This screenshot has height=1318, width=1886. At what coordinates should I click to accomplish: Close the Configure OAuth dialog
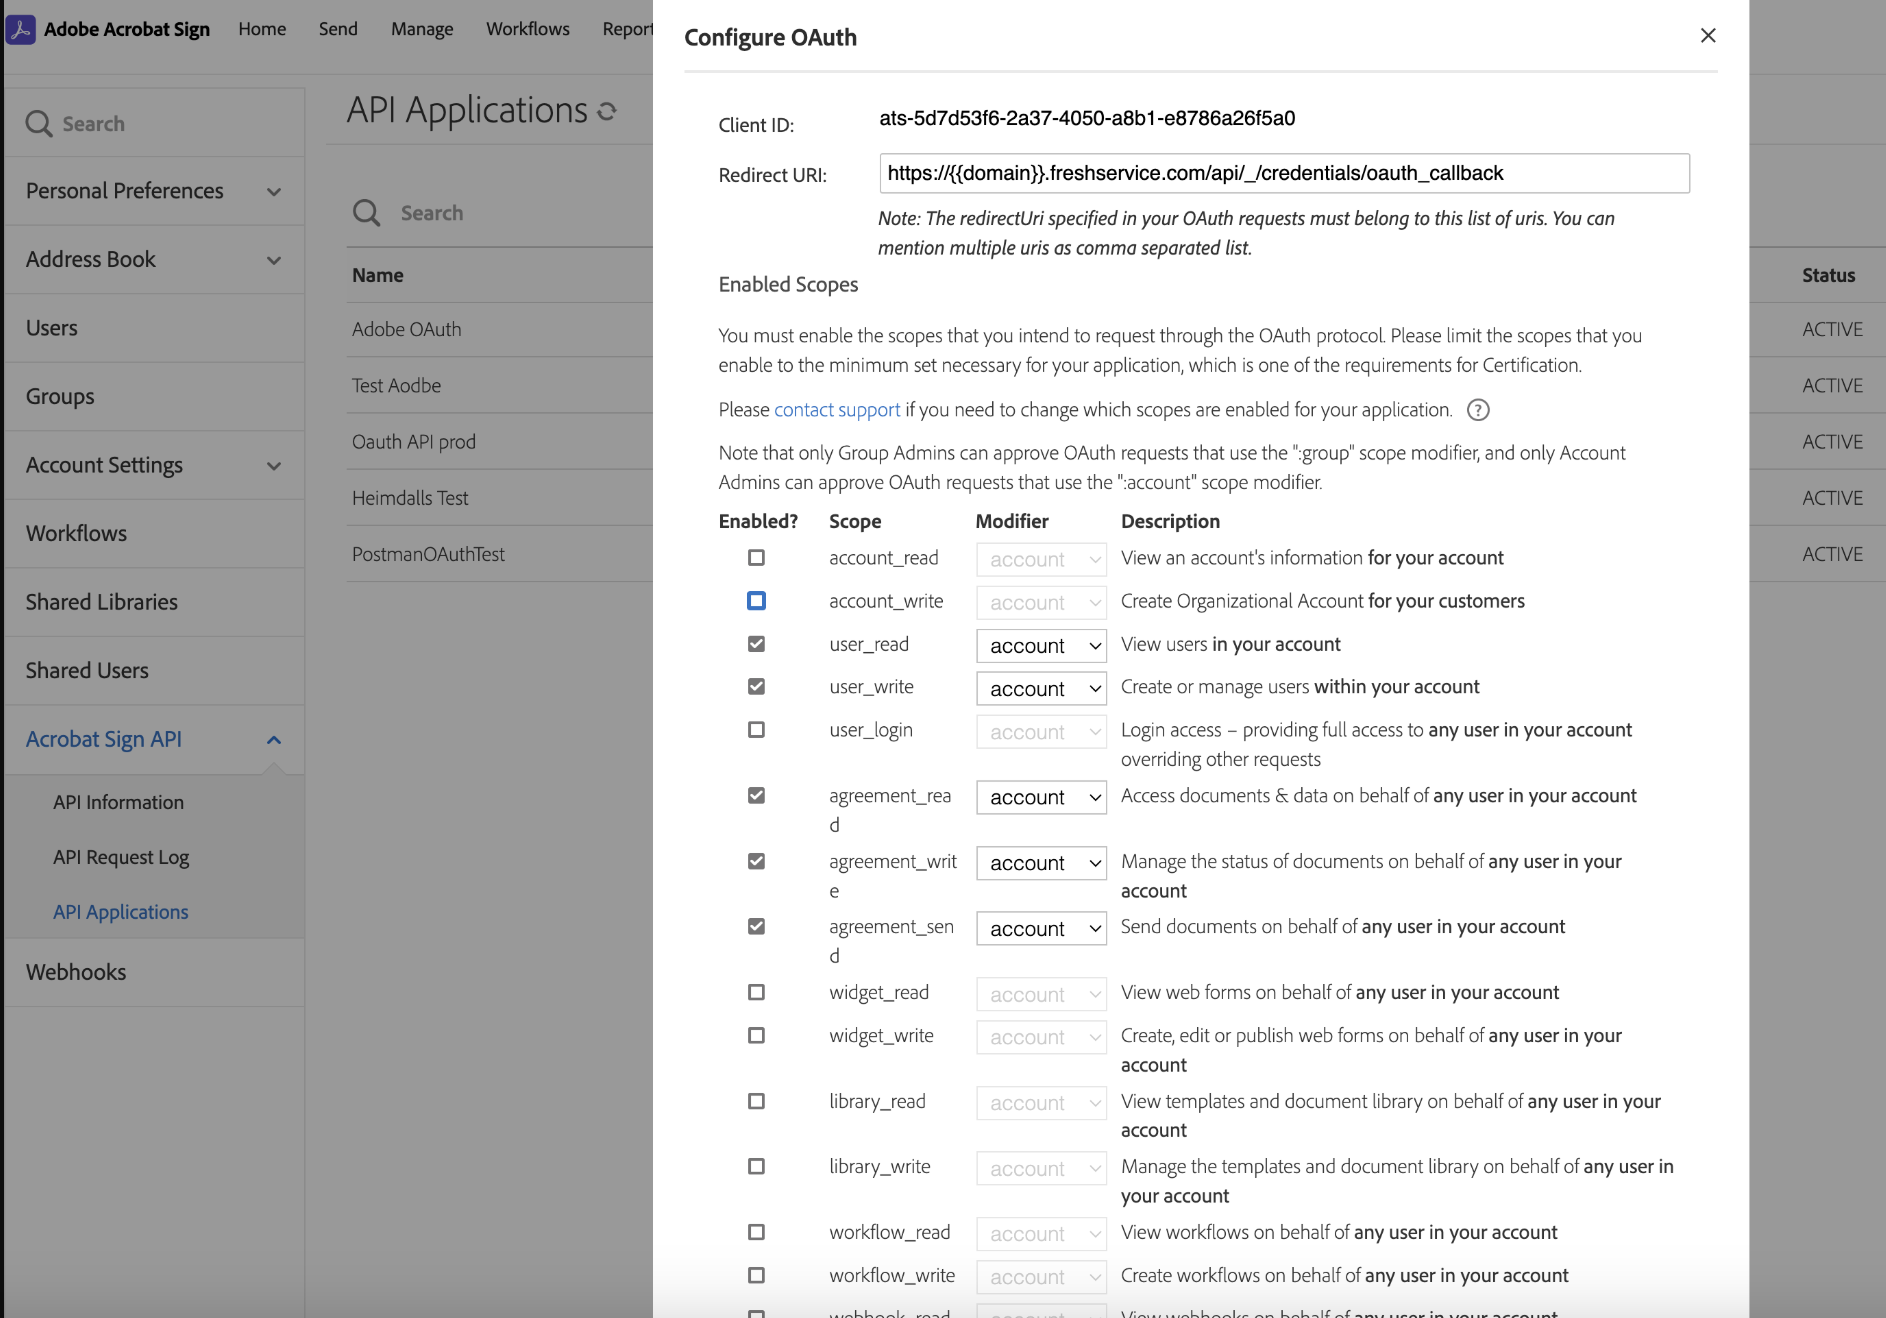1708,36
